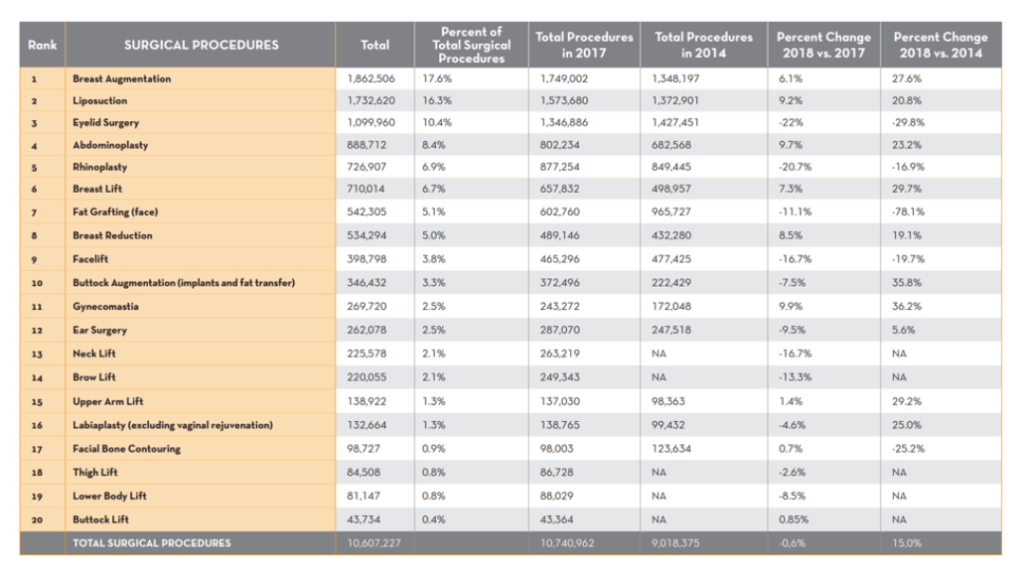Click the Total Procedures in 2017 header
The image size is (1023, 575).
pyautogui.click(x=584, y=45)
